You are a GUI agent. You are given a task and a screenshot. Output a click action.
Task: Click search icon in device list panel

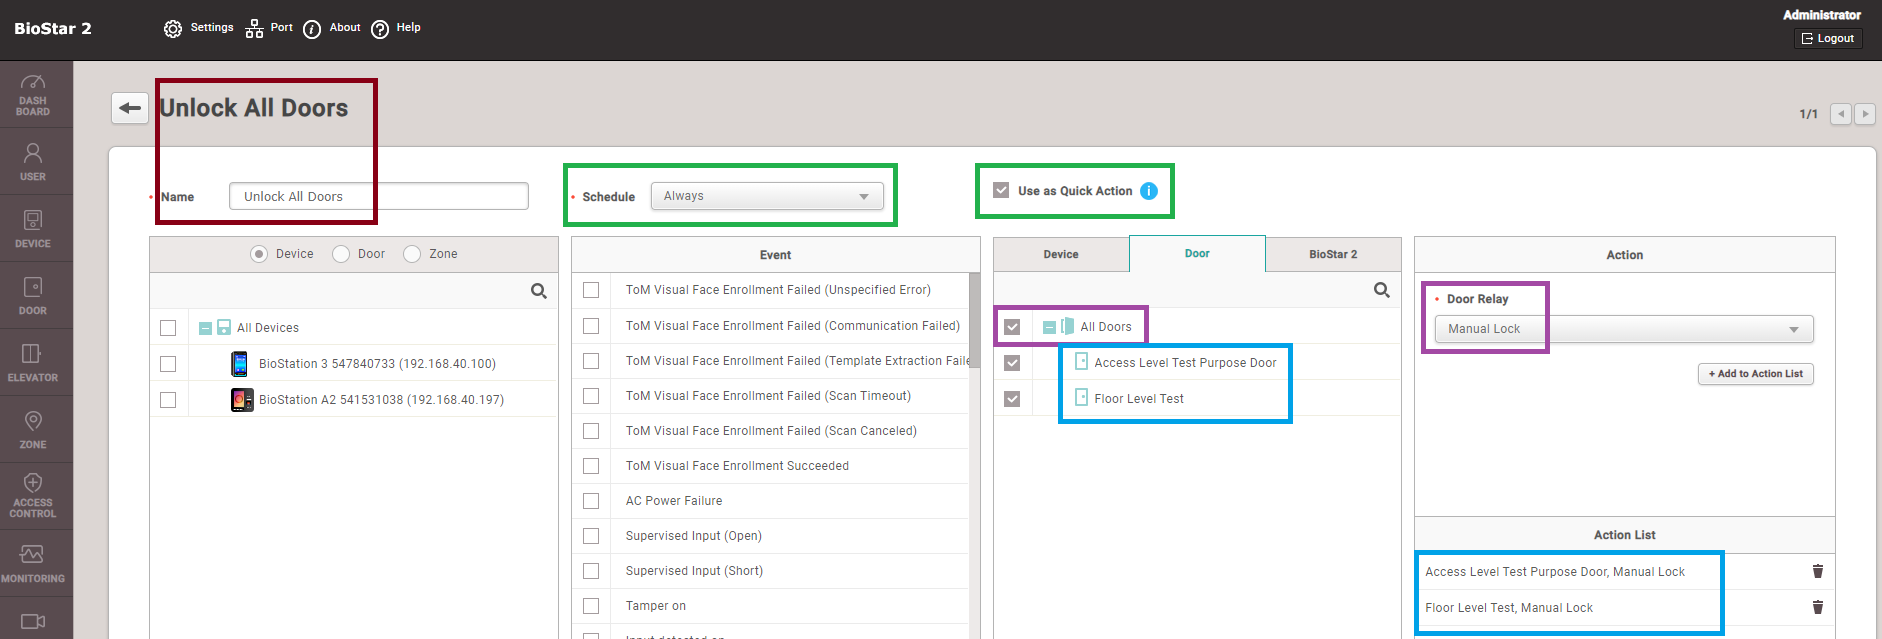tap(539, 291)
